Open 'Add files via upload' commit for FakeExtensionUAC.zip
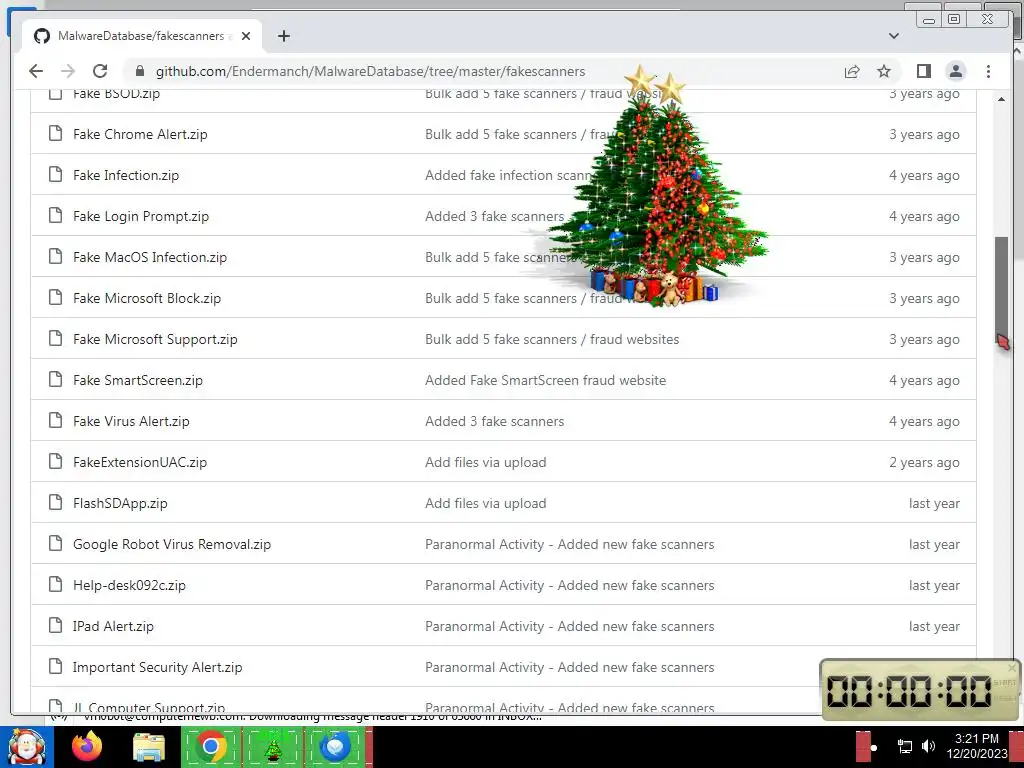1024x768 pixels. [x=485, y=462]
